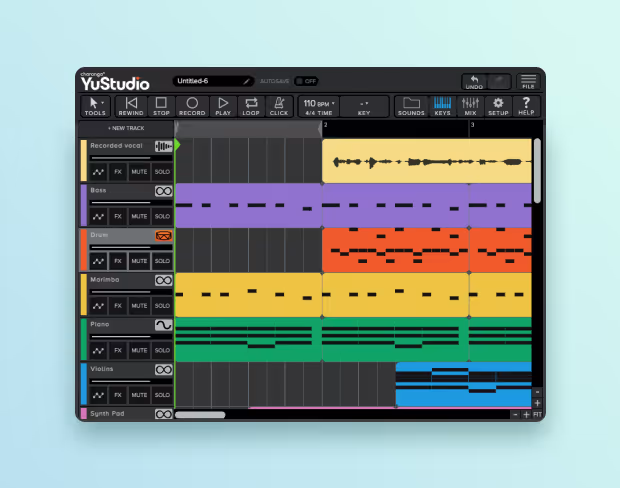
Task: Solo the Drum track
Action: tap(162, 261)
